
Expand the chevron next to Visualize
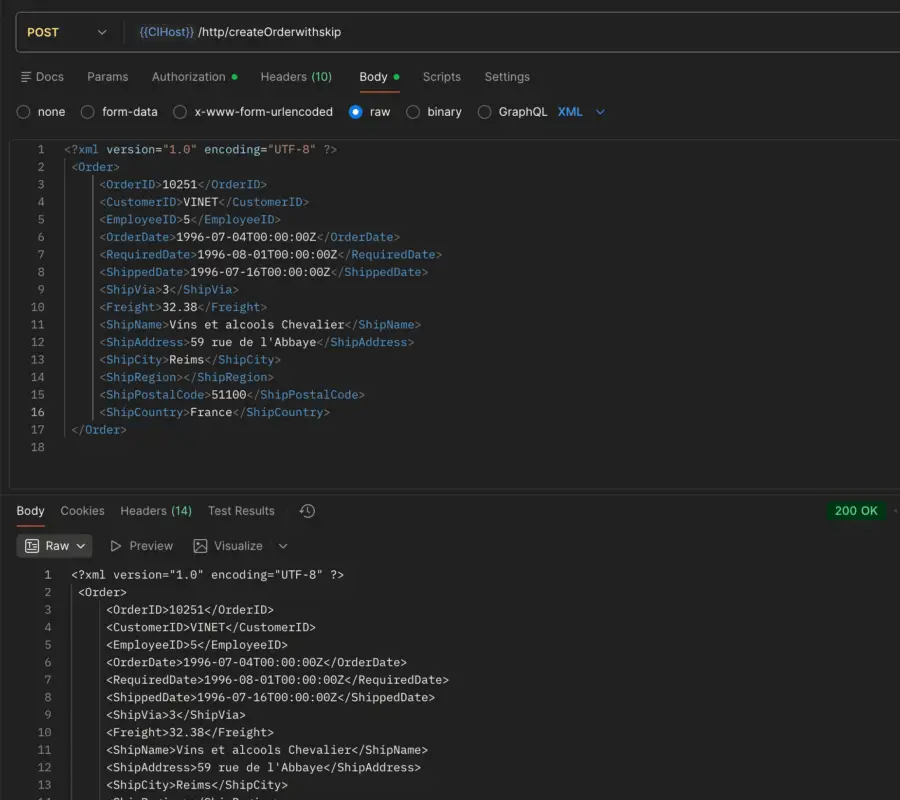[283, 546]
